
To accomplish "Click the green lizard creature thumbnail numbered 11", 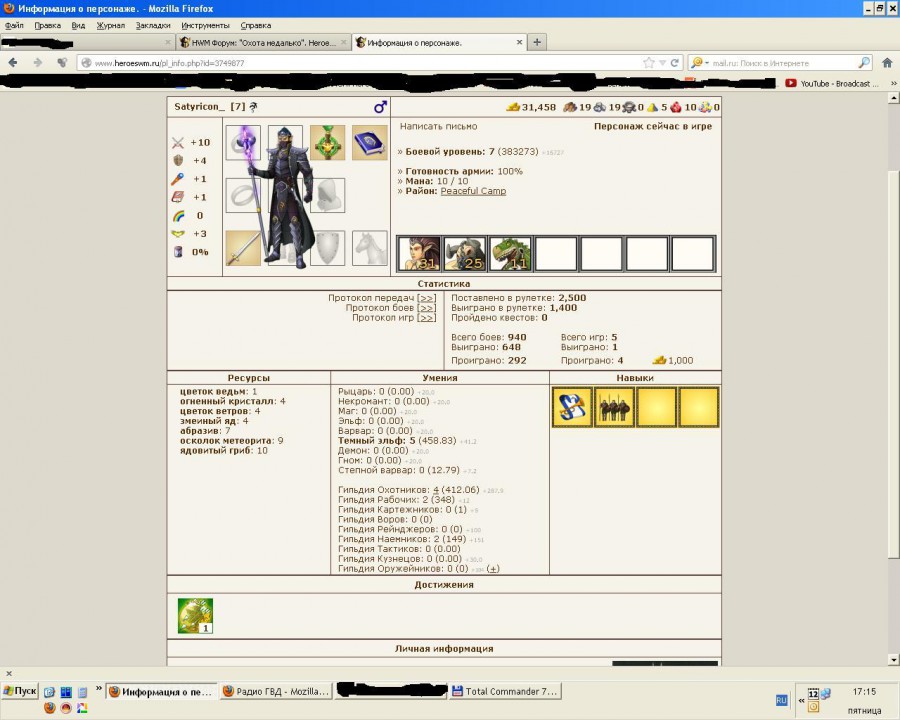I will point(510,253).
